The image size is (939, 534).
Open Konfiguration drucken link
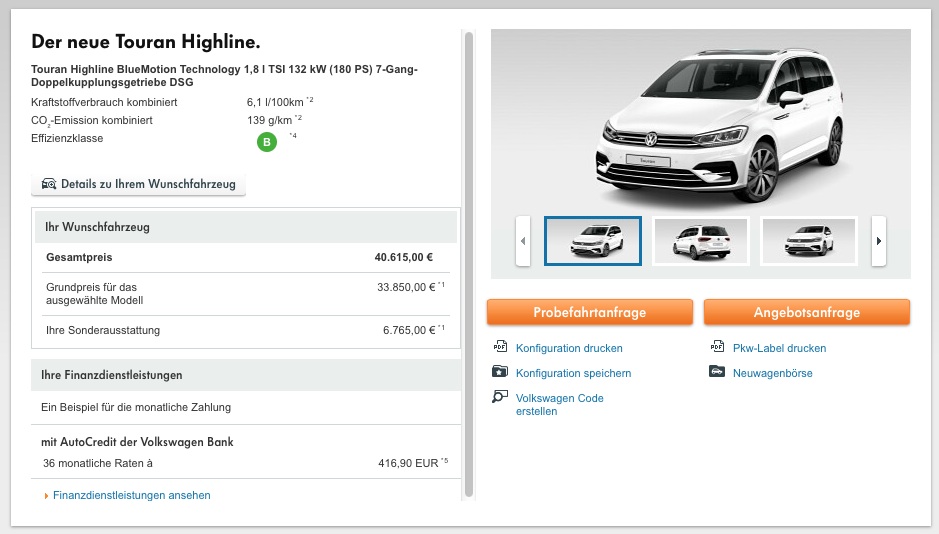[x=569, y=348]
